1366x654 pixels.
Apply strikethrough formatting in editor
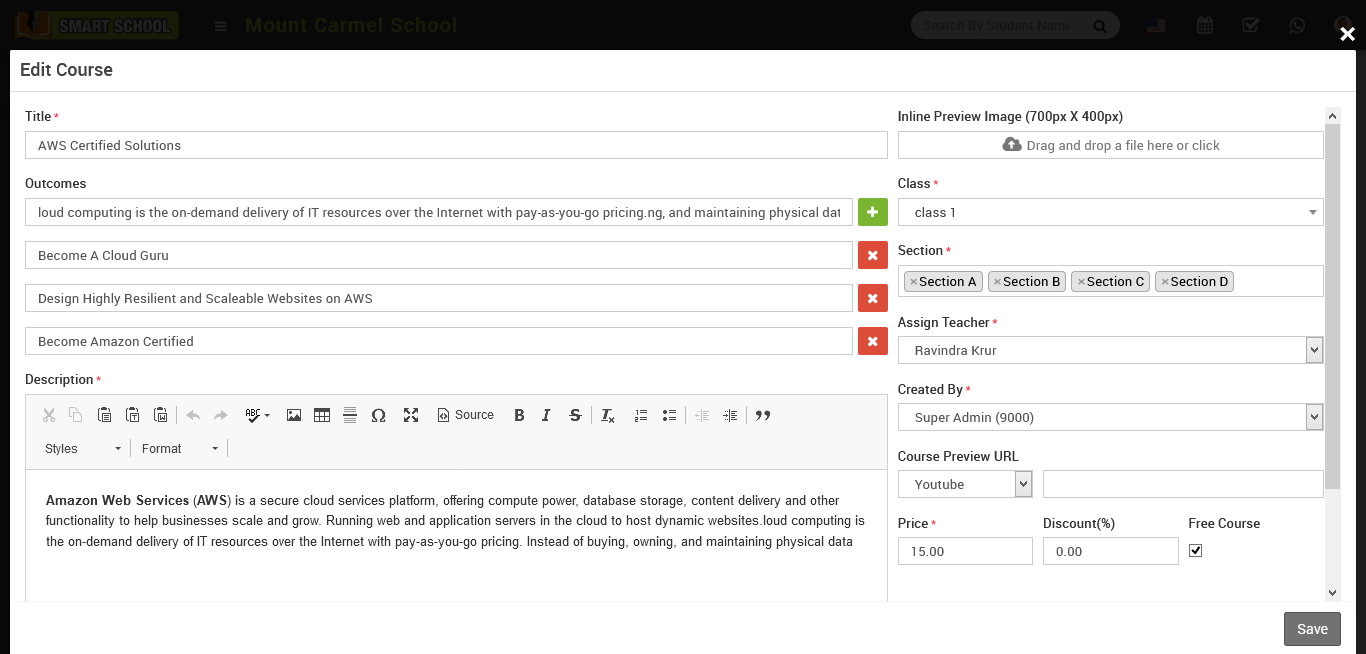(575, 415)
